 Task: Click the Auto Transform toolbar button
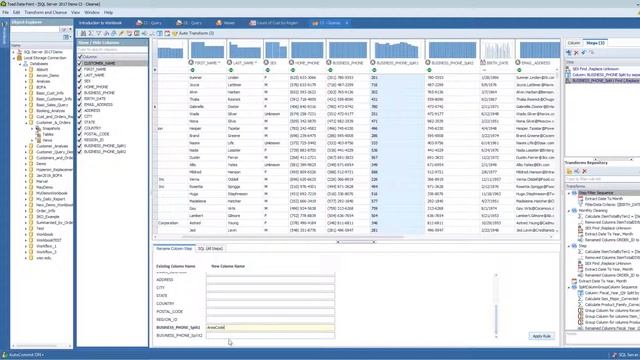(193, 33)
